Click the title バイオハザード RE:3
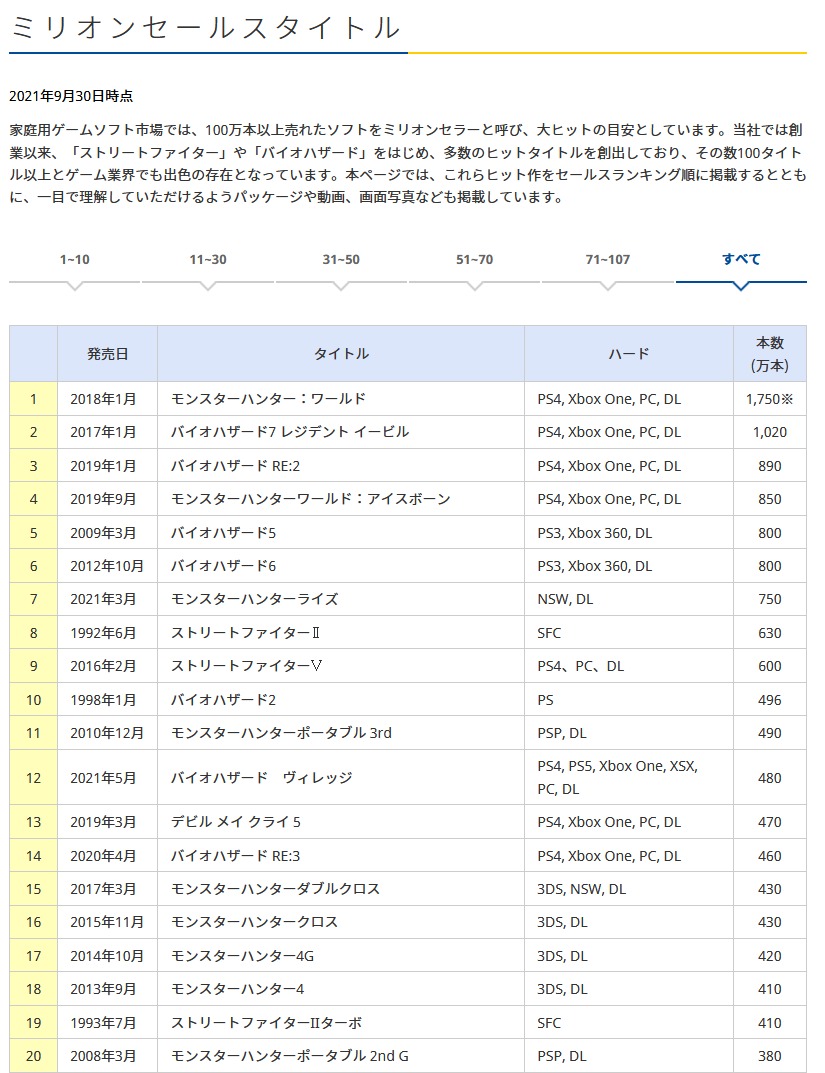The height and width of the screenshot is (1073, 825). pyautogui.click(x=235, y=856)
